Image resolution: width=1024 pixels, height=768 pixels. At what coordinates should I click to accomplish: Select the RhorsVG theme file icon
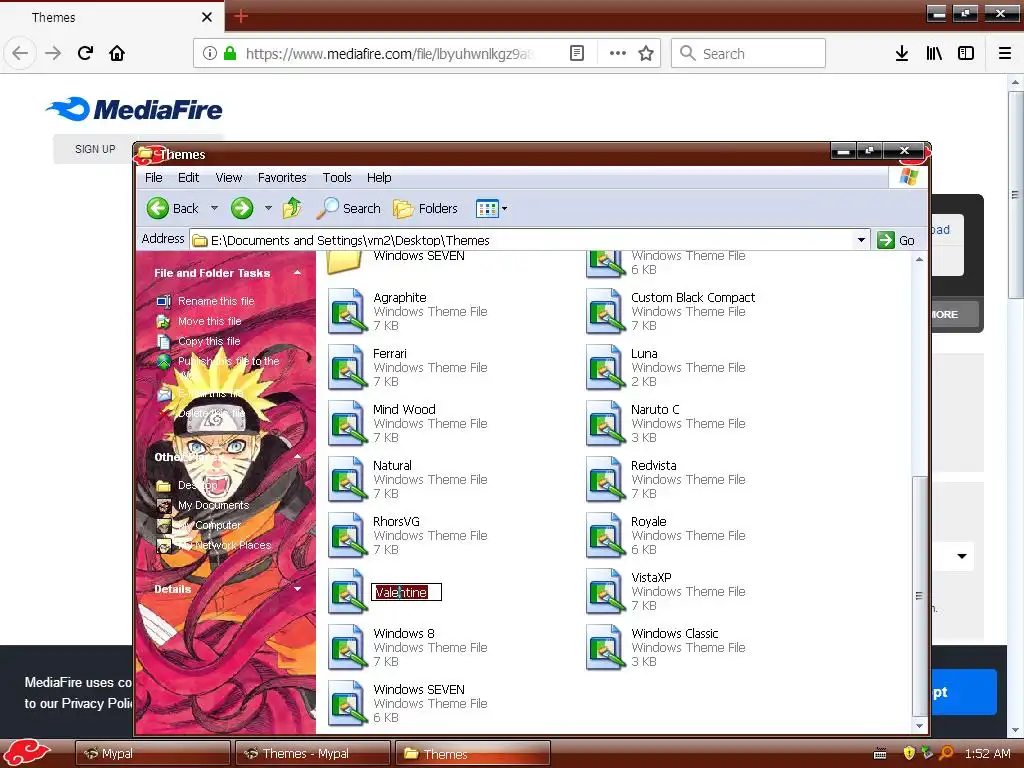(347, 536)
